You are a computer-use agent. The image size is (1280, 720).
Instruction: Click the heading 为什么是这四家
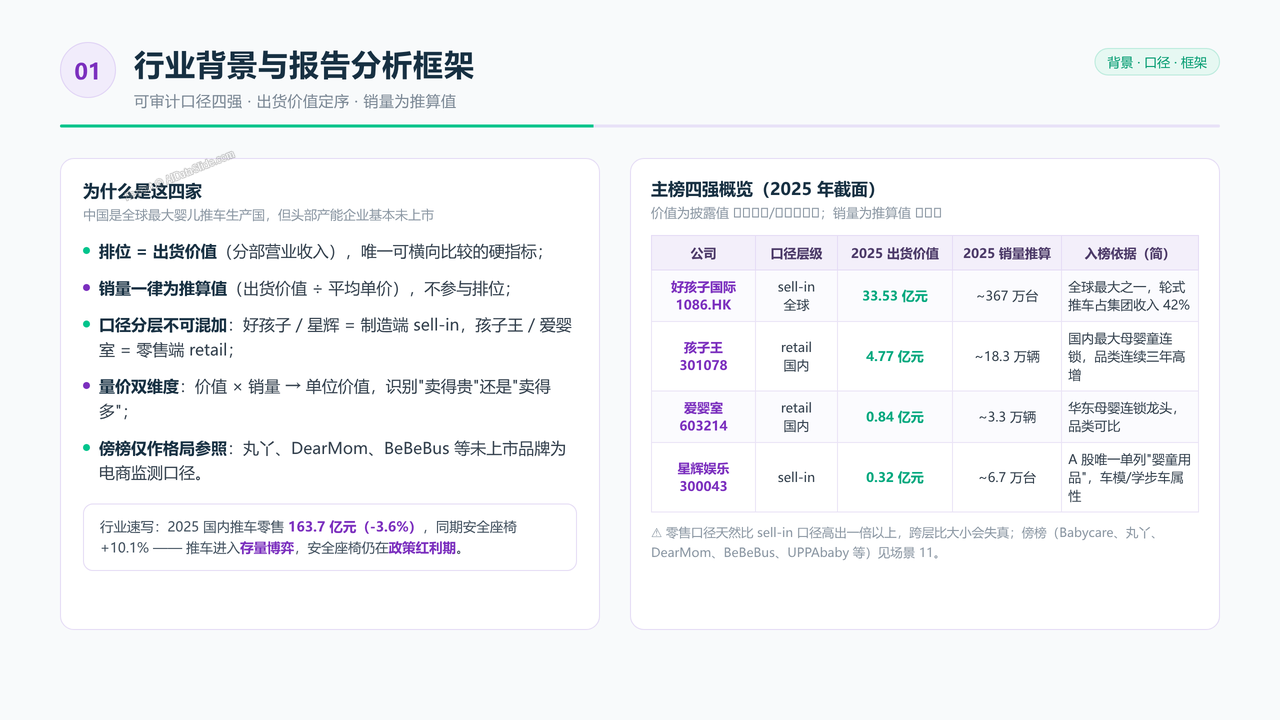[143, 191]
